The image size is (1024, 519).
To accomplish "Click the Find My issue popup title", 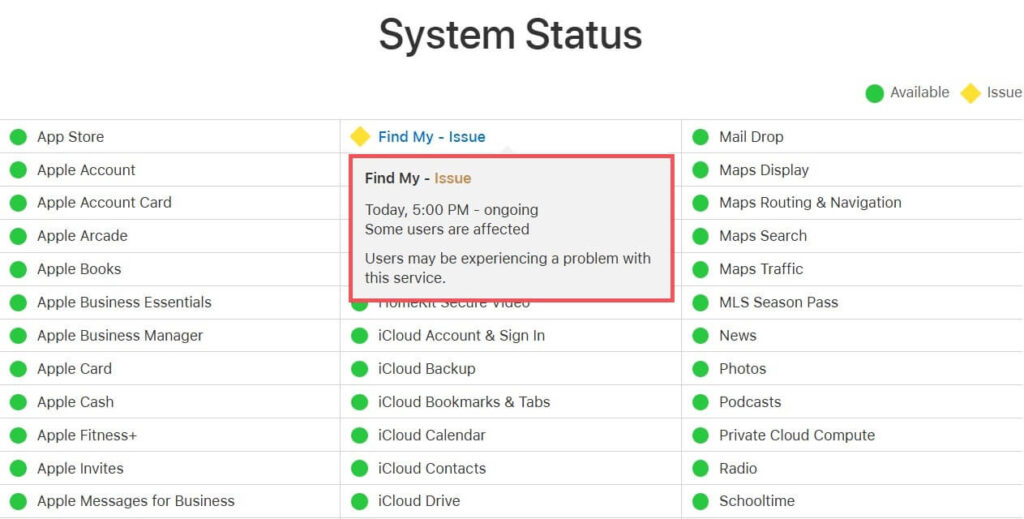I will (x=417, y=178).
